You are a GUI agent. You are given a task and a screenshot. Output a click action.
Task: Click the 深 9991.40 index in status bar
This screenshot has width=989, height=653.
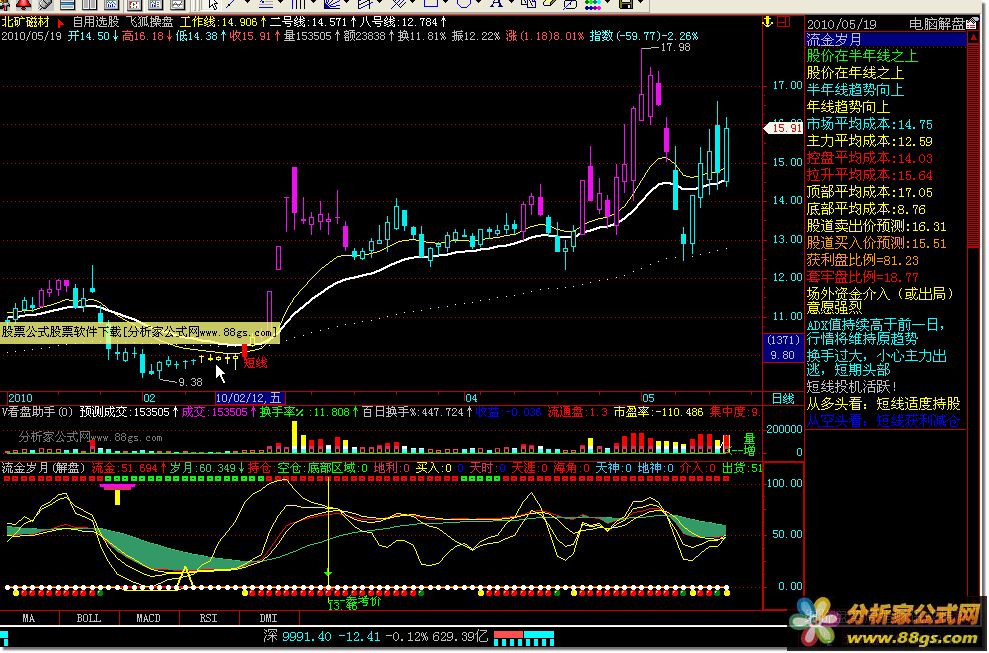(x=297, y=637)
